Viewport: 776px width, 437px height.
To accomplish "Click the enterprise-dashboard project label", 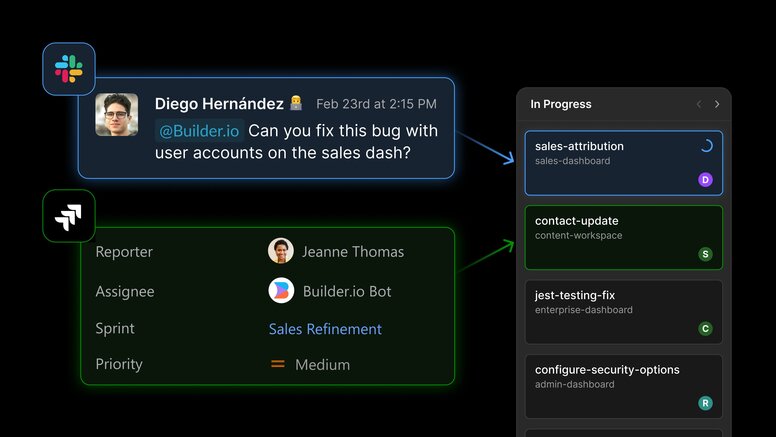I will [583, 310].
